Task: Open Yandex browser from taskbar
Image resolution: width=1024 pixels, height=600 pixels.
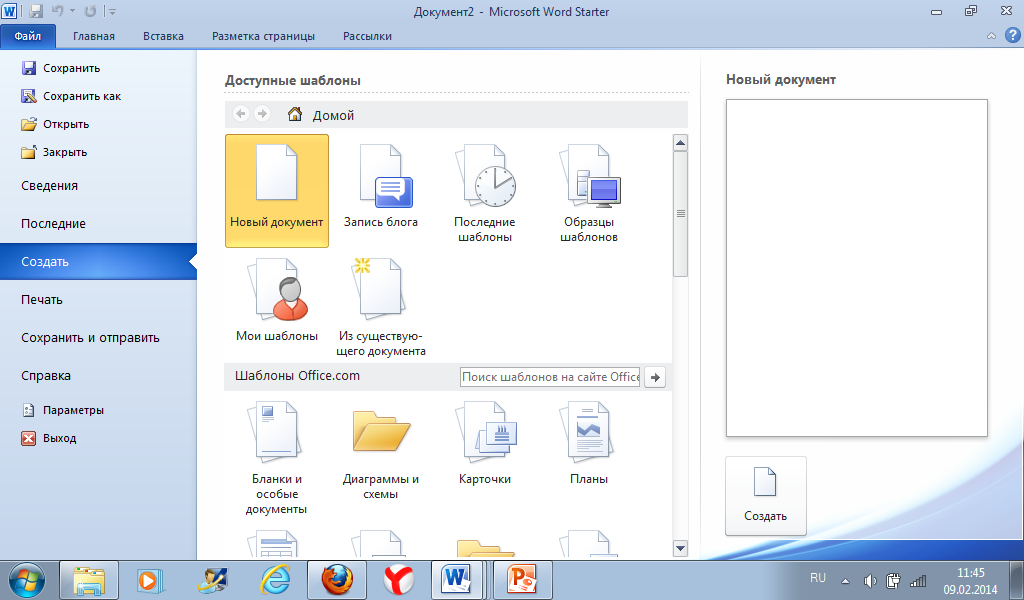Action: coord(398,580)
